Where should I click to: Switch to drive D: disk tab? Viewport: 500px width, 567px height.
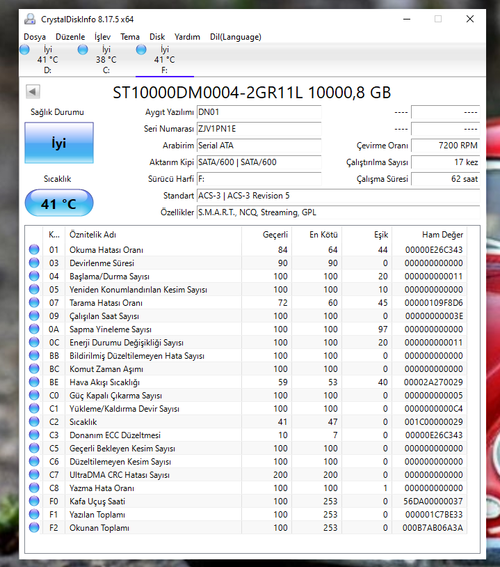(x=48, y=60)
